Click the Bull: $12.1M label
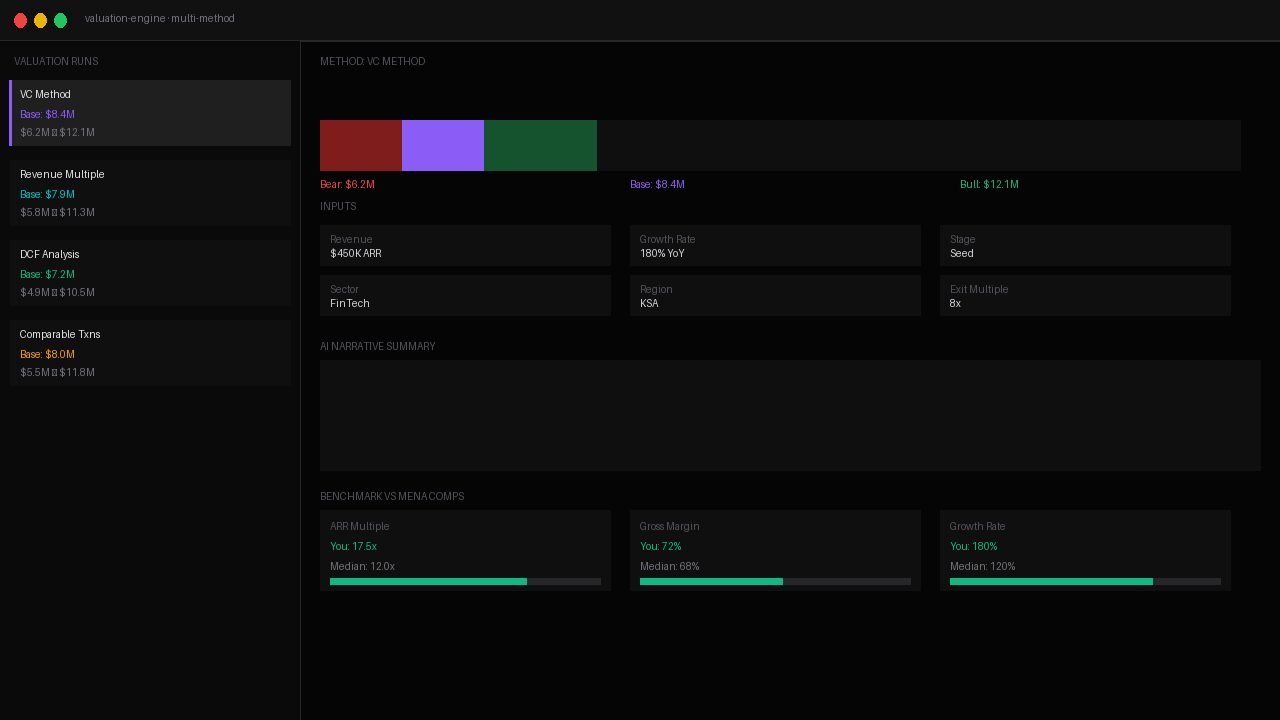This screenshot has width=1280, height=720. click(x=989, y=185)
